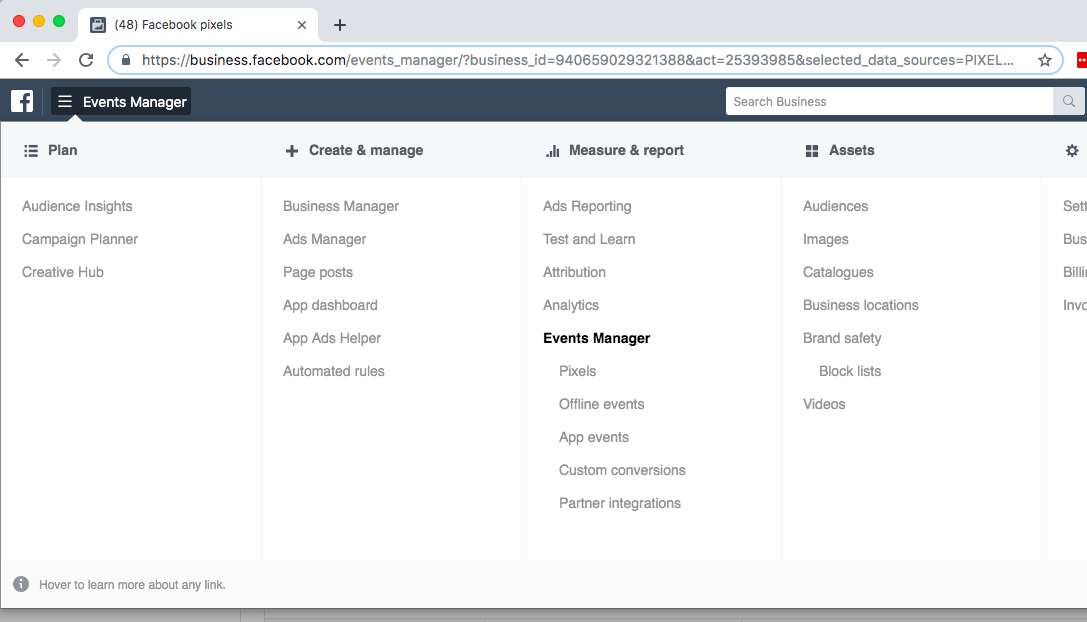
Task: Click the macOS green fullscreen button
Action: click(59, 21)
